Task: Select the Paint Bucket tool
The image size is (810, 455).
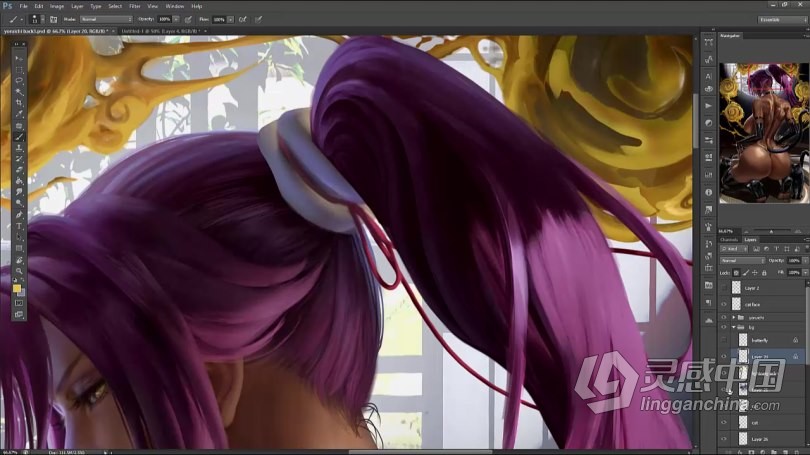Action: 19,181
